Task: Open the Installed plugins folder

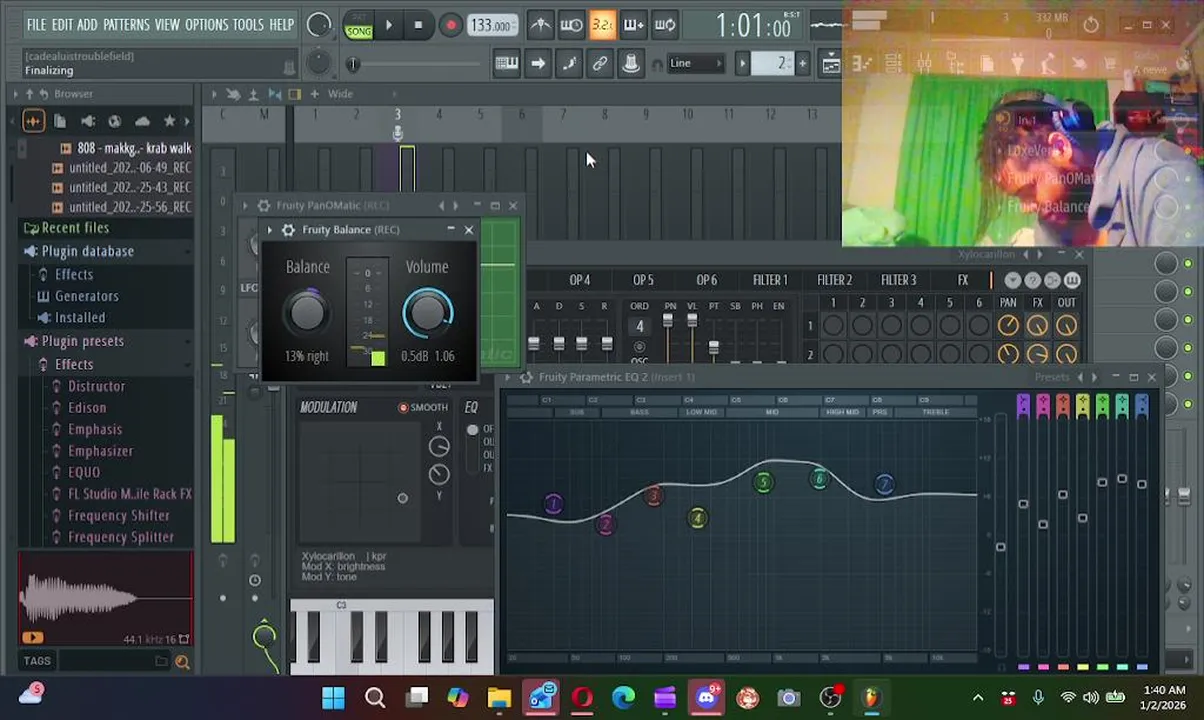Action: coord(80,318)
